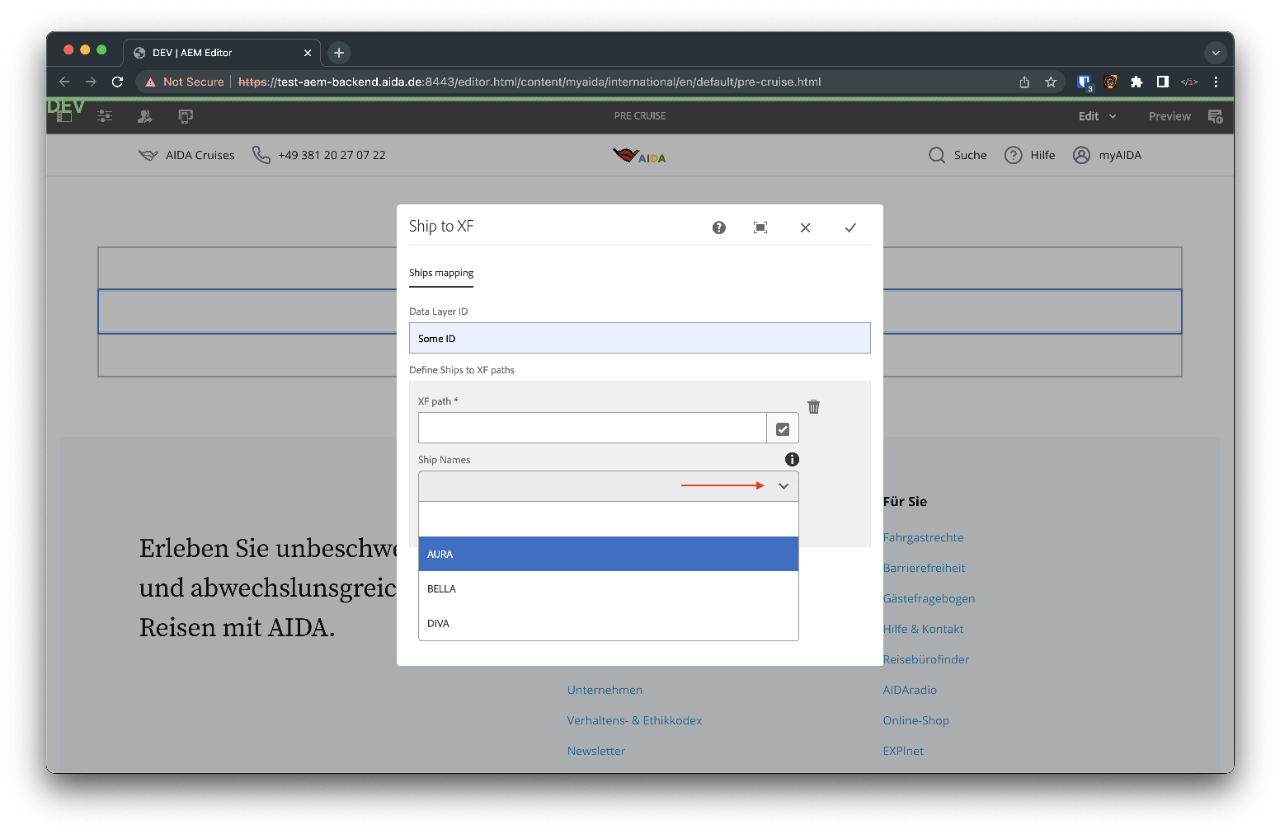Viewport: 1280px width, 834px height.
Task: Toggle fullscreen for Ship to XF dialog
Action: point(760,228)
